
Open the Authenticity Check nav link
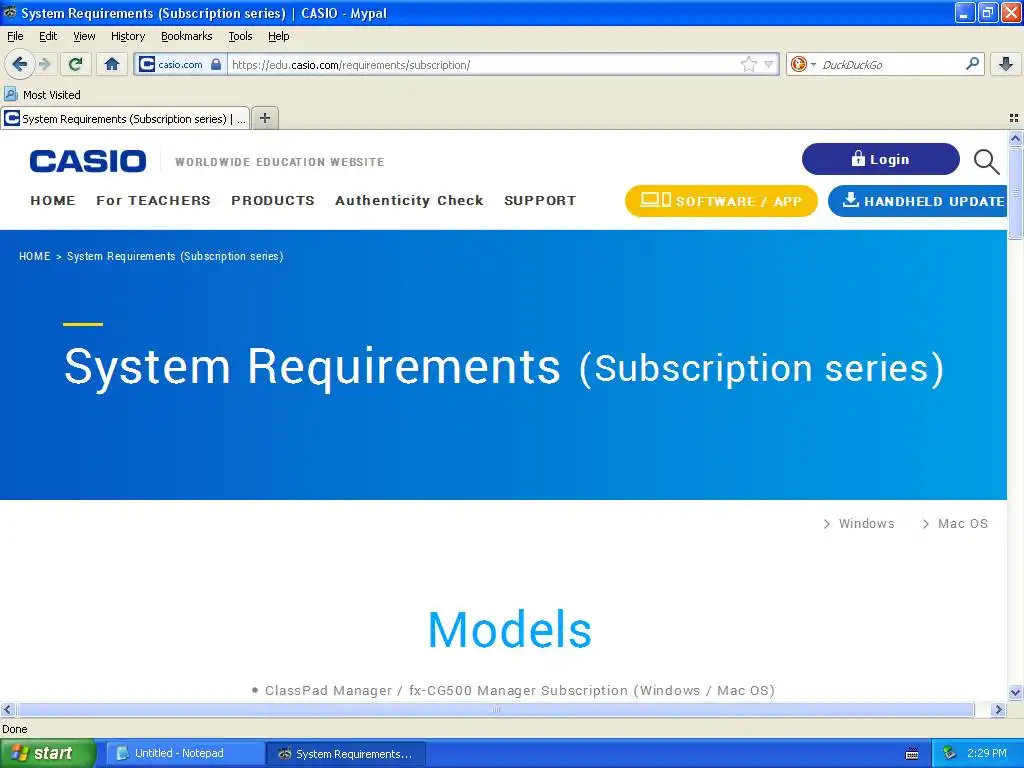pos(409,200)
